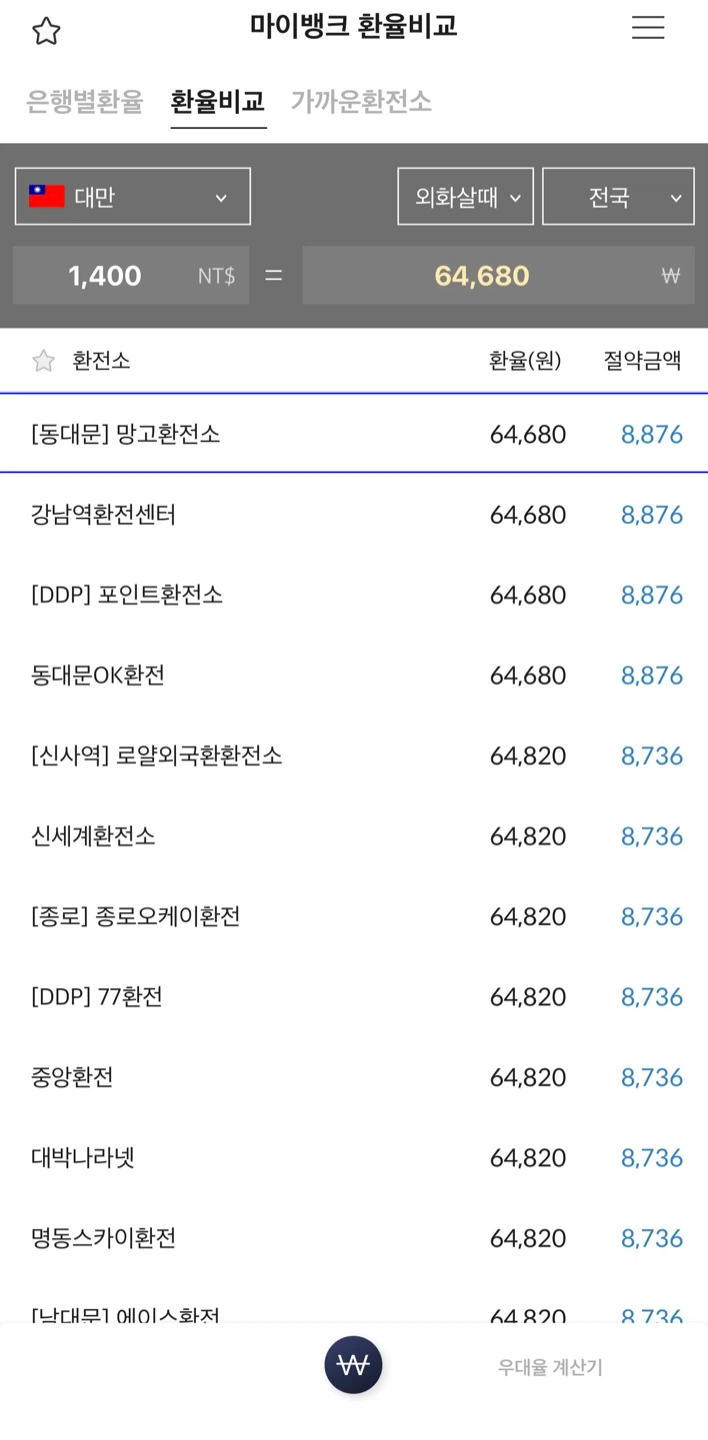Open the 외화살때 transaction type dropdown
The image size is (708, 1440).
click(465, 195)
